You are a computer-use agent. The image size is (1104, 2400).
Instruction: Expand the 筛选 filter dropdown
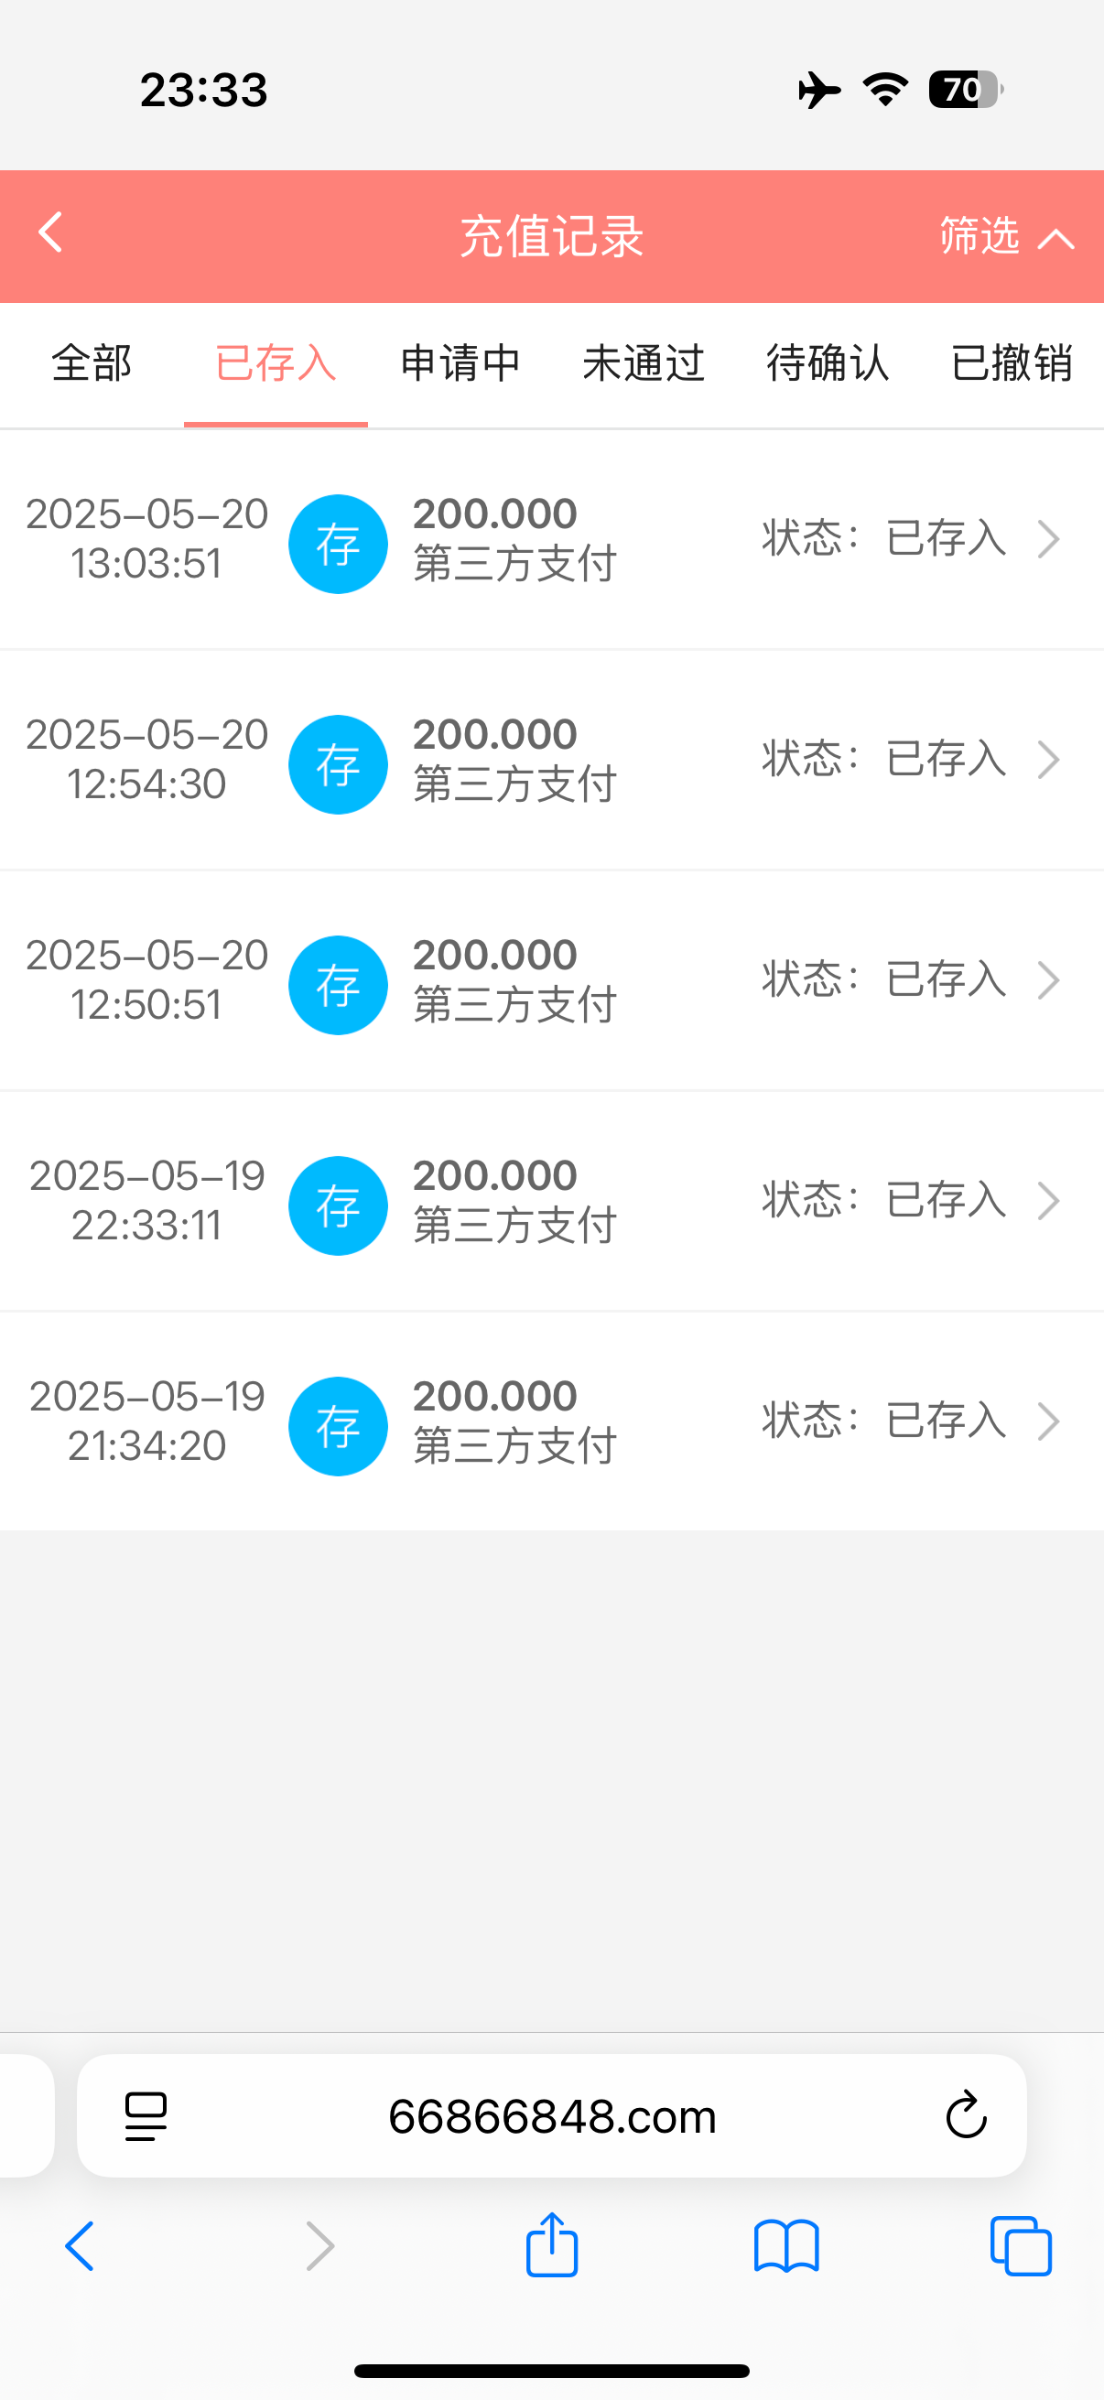click(1005, 237)
